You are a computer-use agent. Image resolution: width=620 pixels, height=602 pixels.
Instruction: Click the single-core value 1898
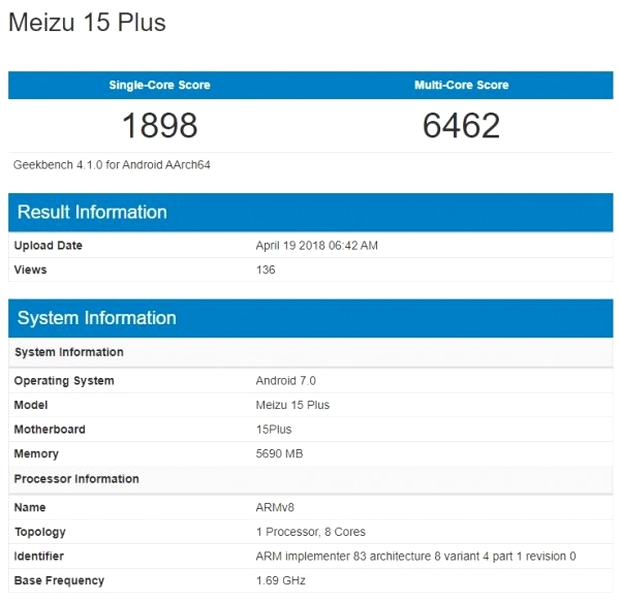pos(160,125)
